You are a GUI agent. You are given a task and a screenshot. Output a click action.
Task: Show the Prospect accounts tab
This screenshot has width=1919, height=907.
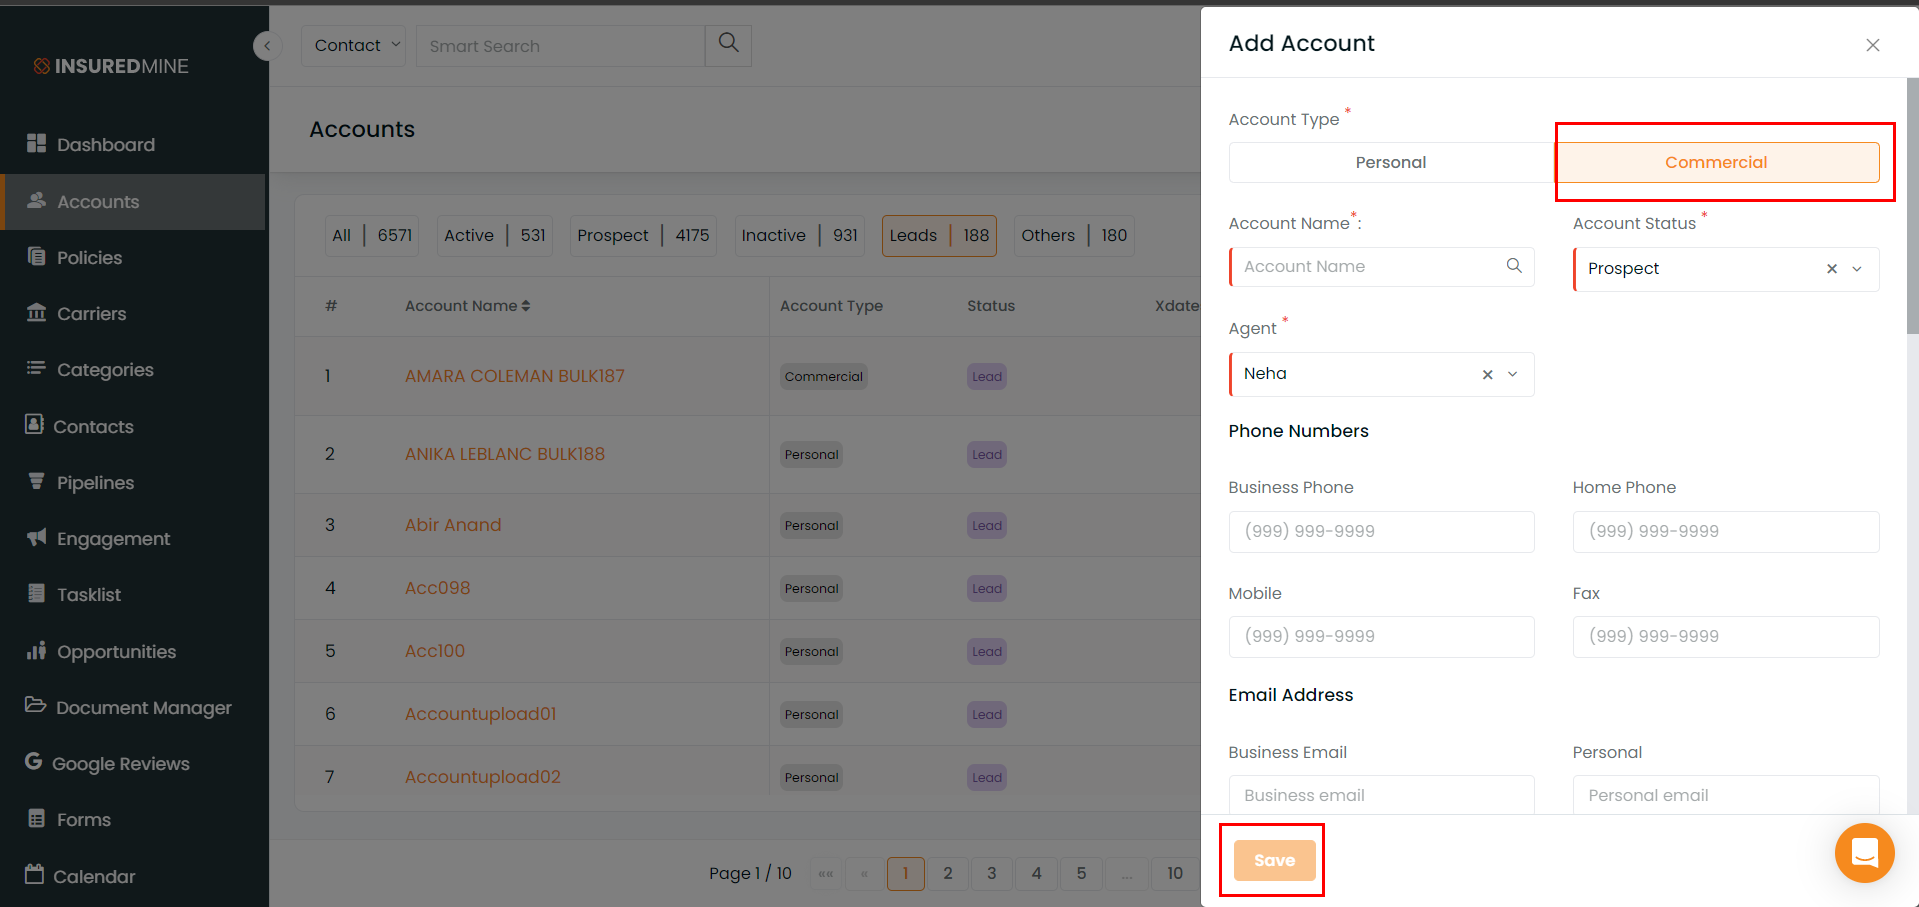point(642,236)
